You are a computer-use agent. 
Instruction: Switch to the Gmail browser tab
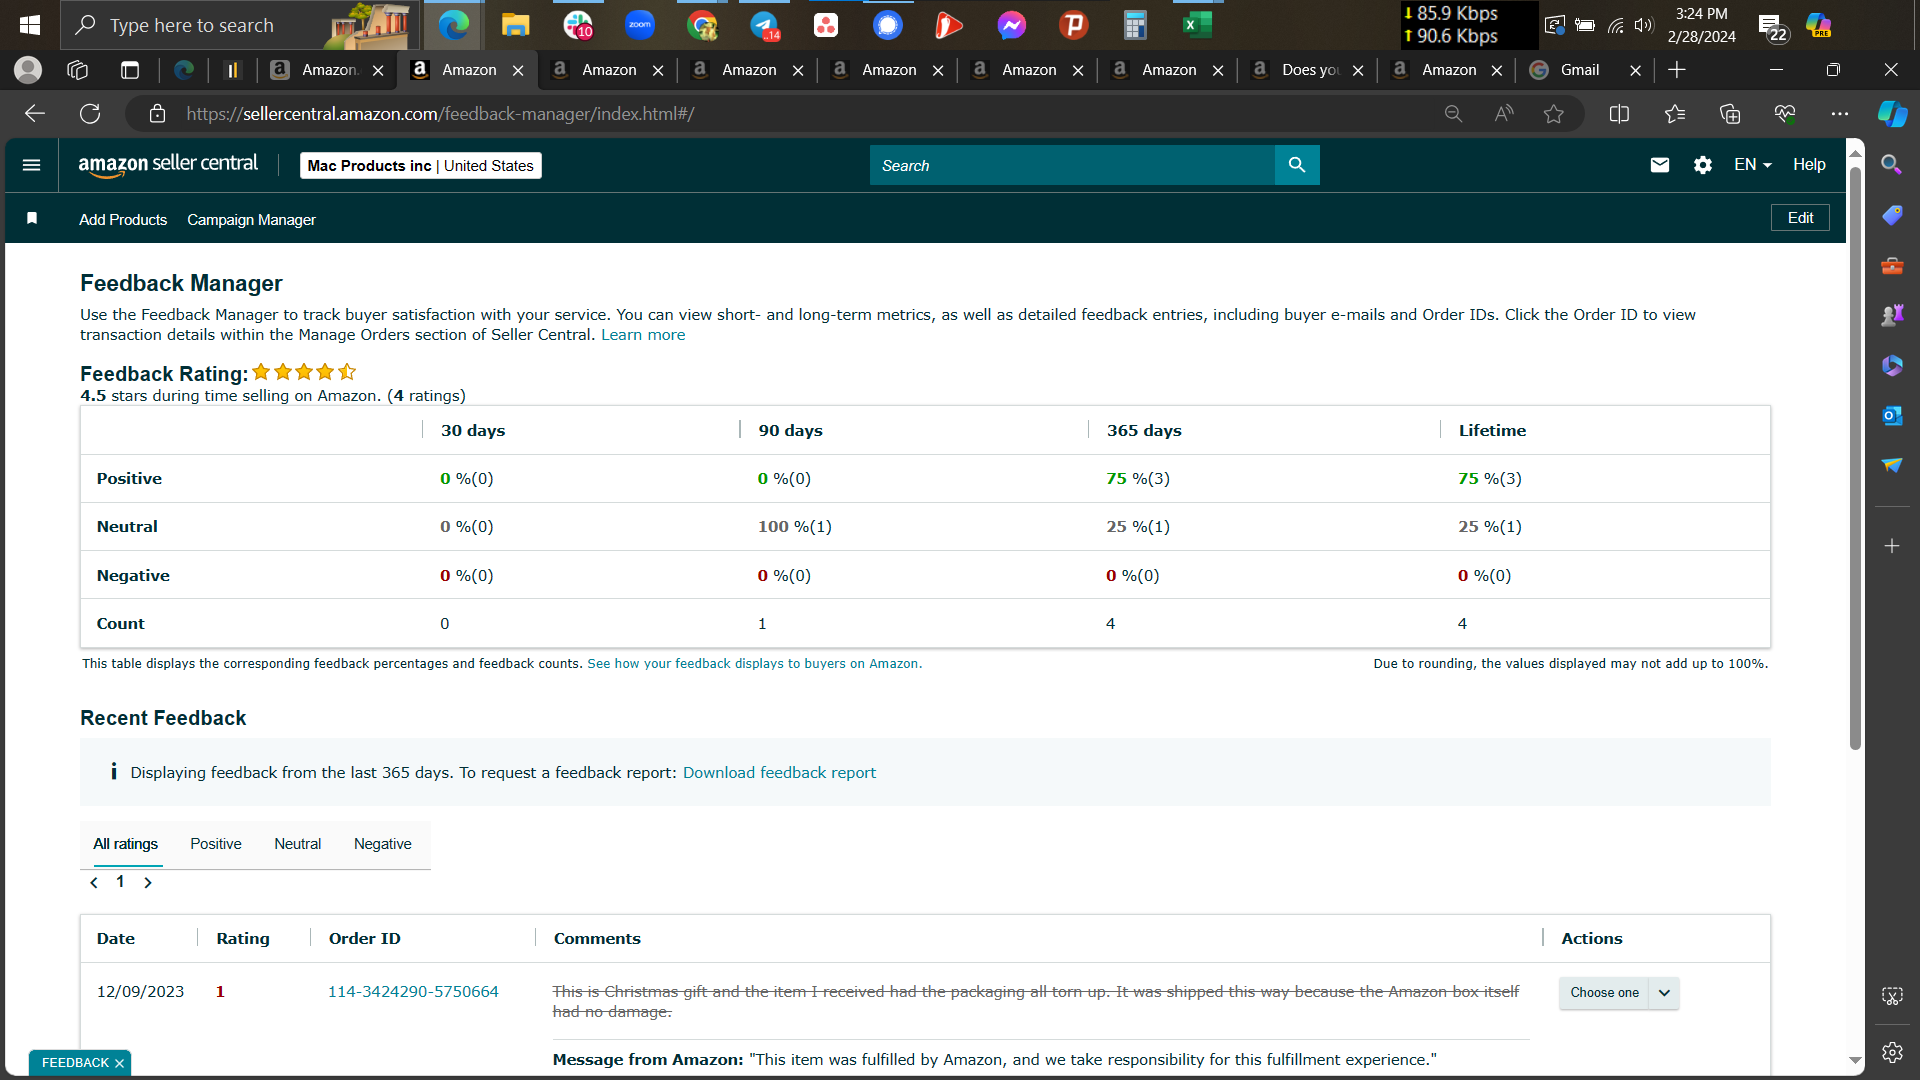(x=1584, y=70)
